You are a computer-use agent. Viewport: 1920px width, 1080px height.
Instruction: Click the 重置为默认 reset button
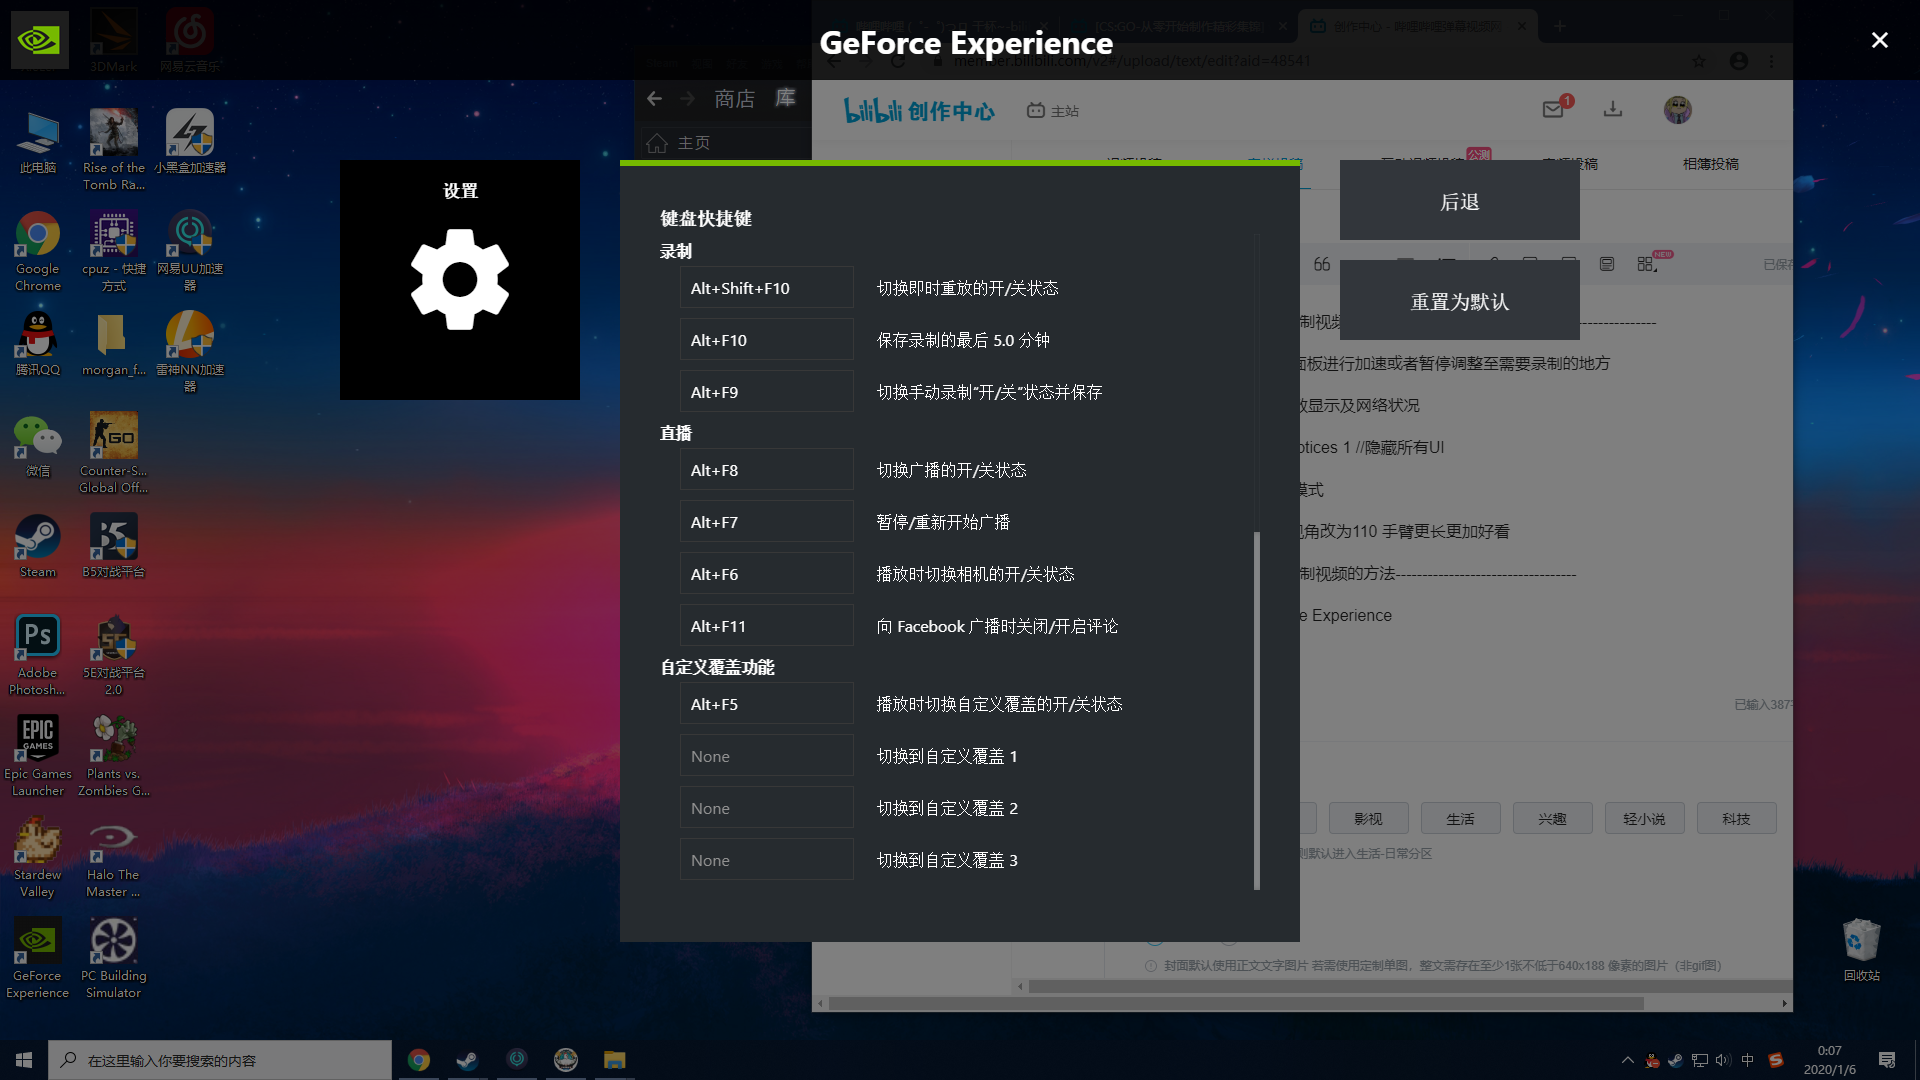(x=1459, y=300)
